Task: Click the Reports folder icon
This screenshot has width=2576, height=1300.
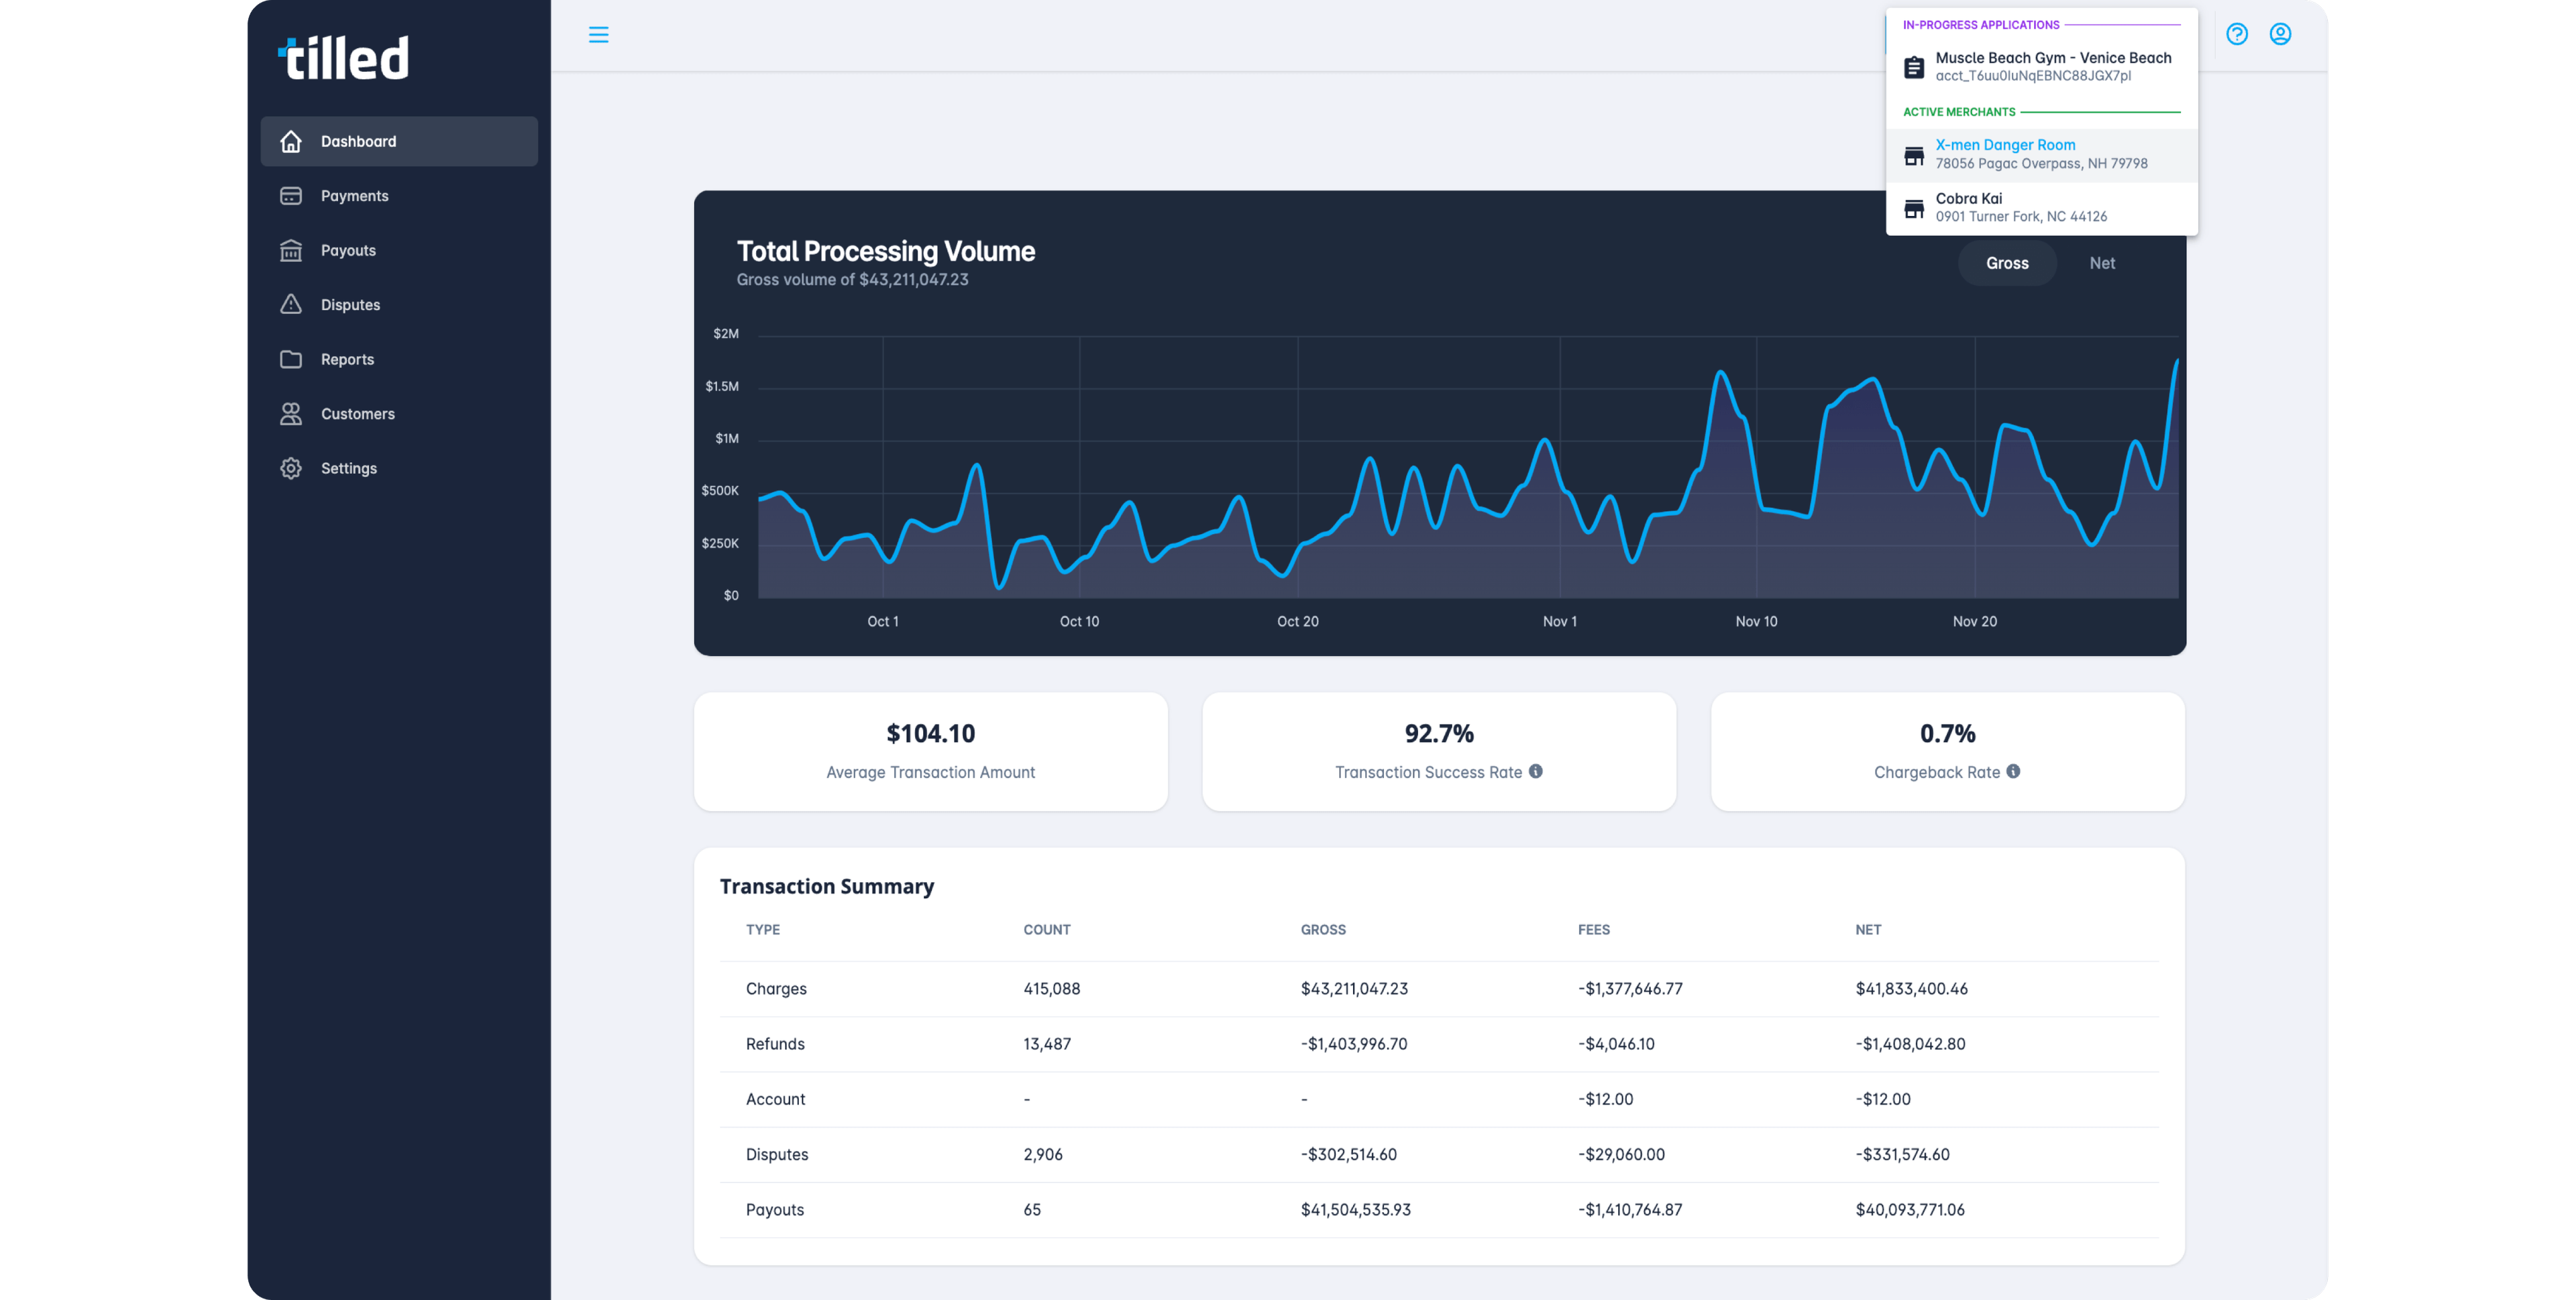Action: tap(291, 359)
